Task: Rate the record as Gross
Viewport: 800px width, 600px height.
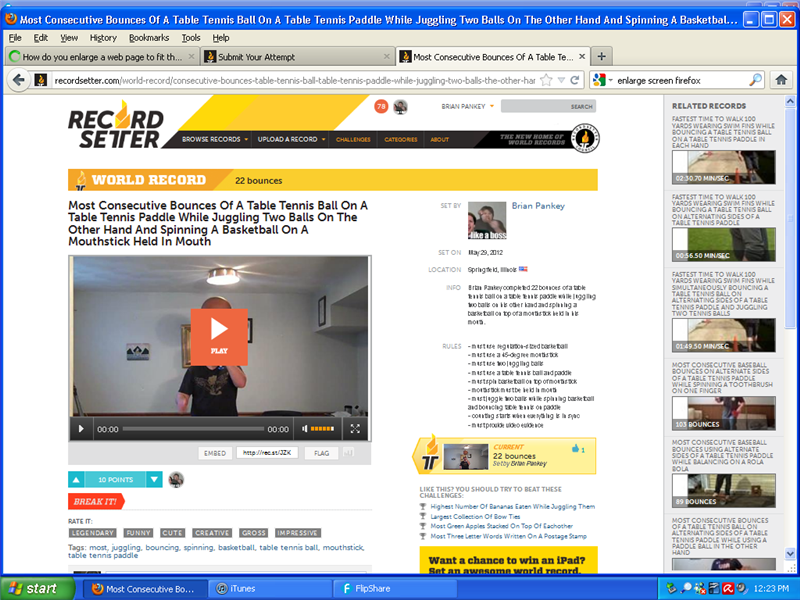Action: pos(254,533)
